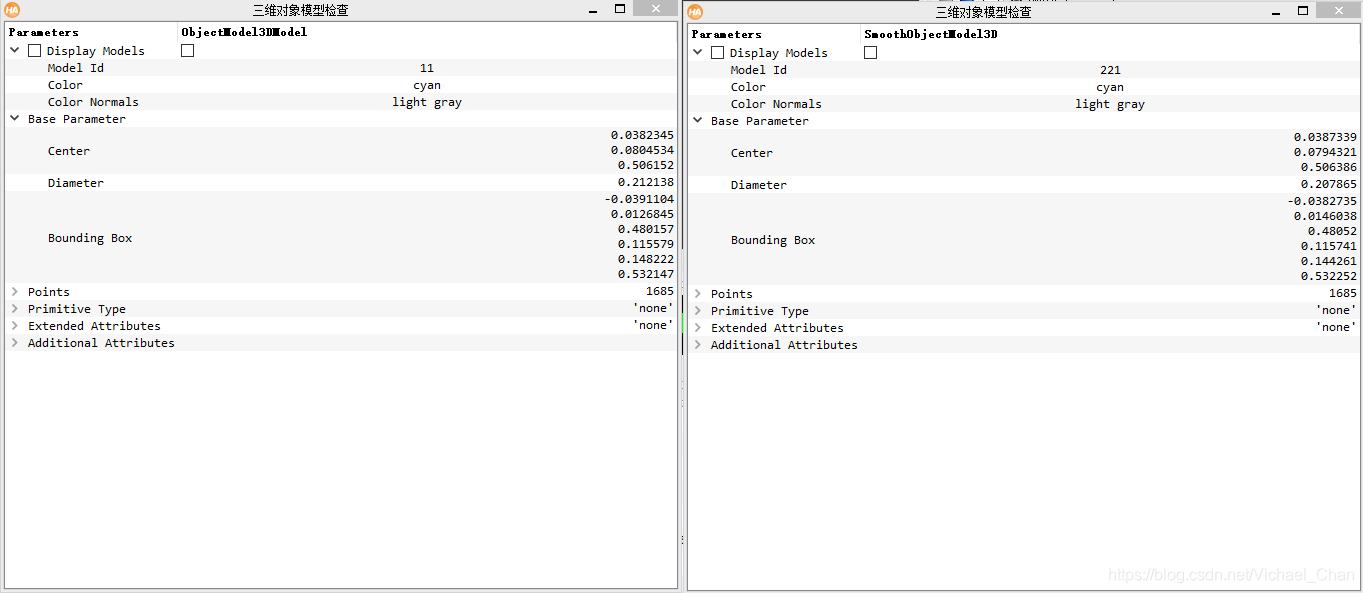Screen dimensions: 1363x593
Task: Collapse Display Models section in right window
Action: point(698,52)
